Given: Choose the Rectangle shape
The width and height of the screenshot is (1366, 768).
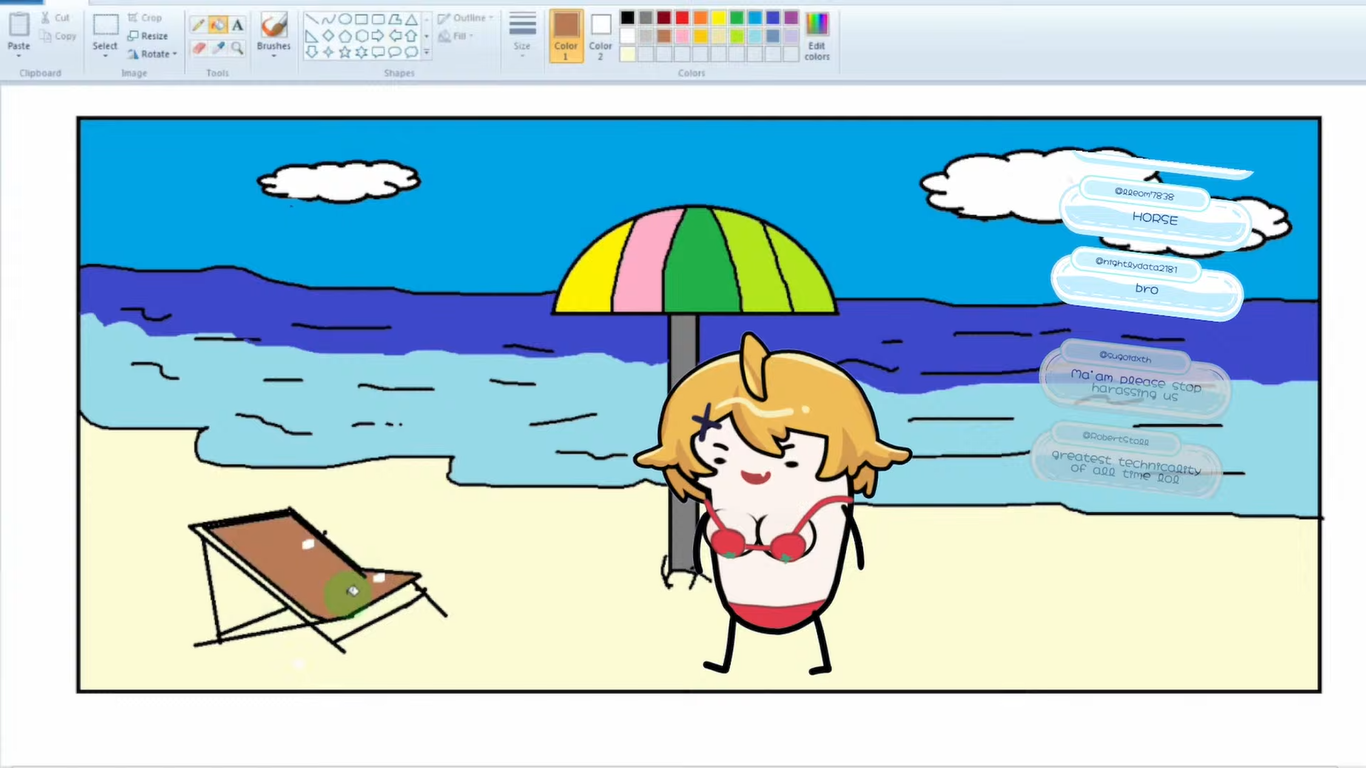Looking at the screenshot, I should (361, 19).
